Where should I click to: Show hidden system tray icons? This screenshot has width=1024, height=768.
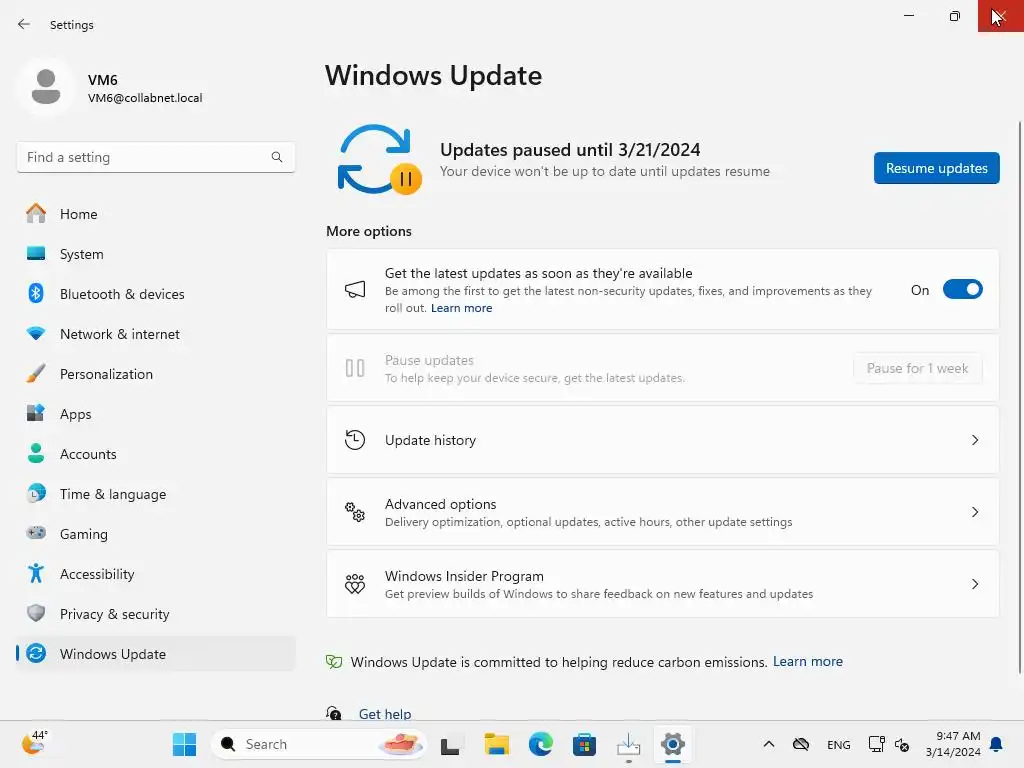pyautogui.click(x=769, y=744)
